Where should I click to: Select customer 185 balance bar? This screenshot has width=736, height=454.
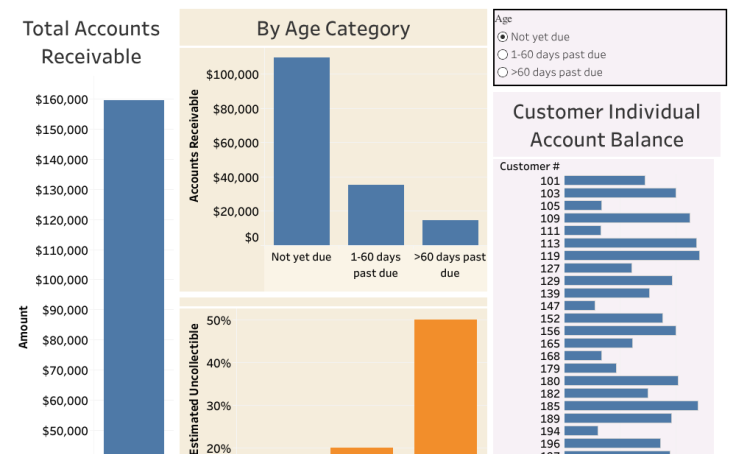pos(631,406)
